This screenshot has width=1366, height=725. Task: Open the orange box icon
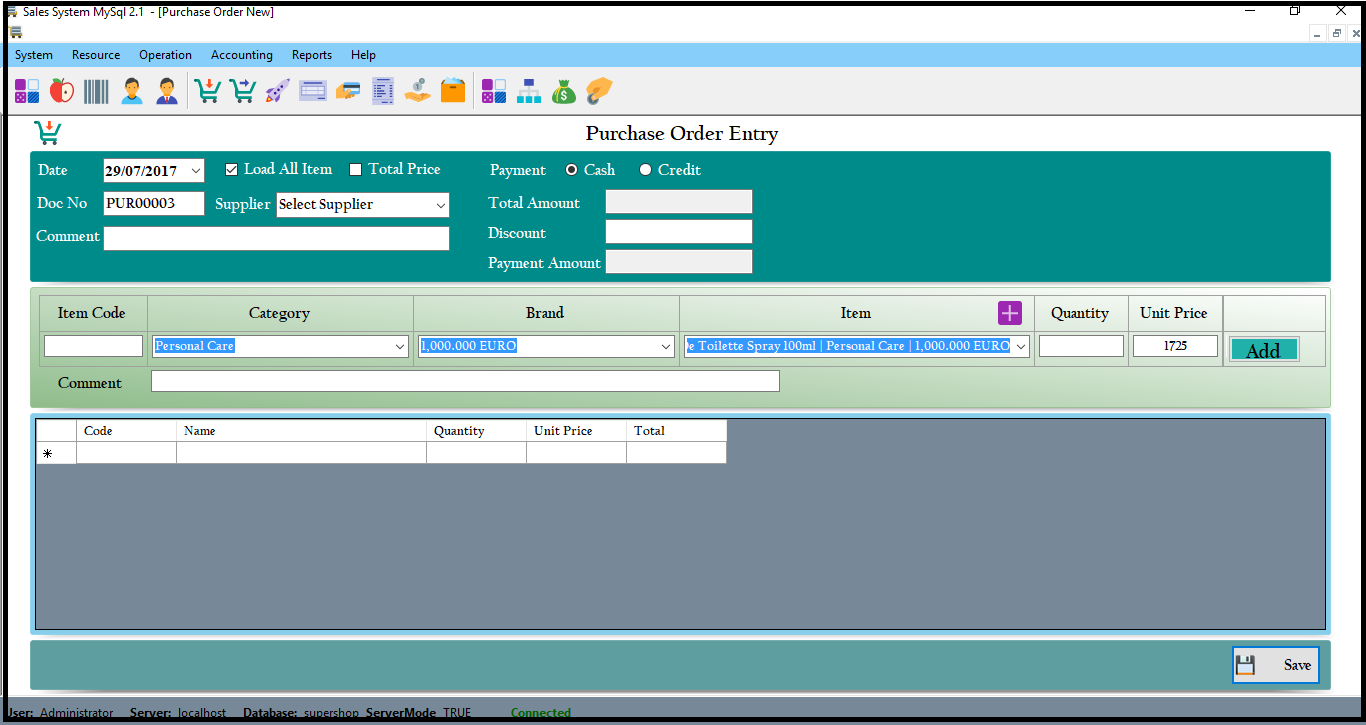point(453,91)
